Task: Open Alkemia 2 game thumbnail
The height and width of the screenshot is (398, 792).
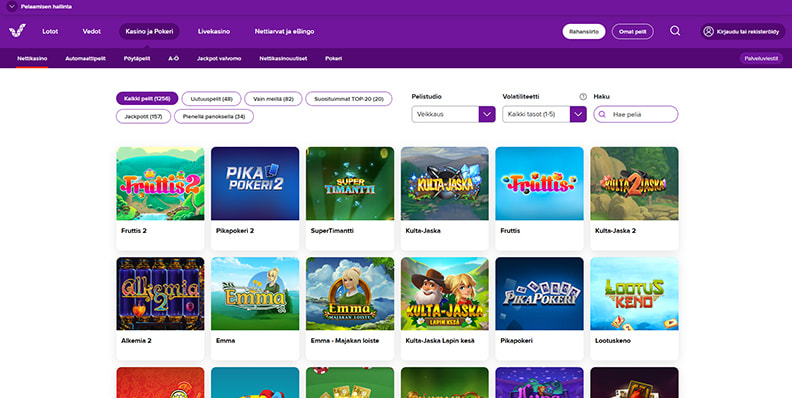Action: pos(160,294)
